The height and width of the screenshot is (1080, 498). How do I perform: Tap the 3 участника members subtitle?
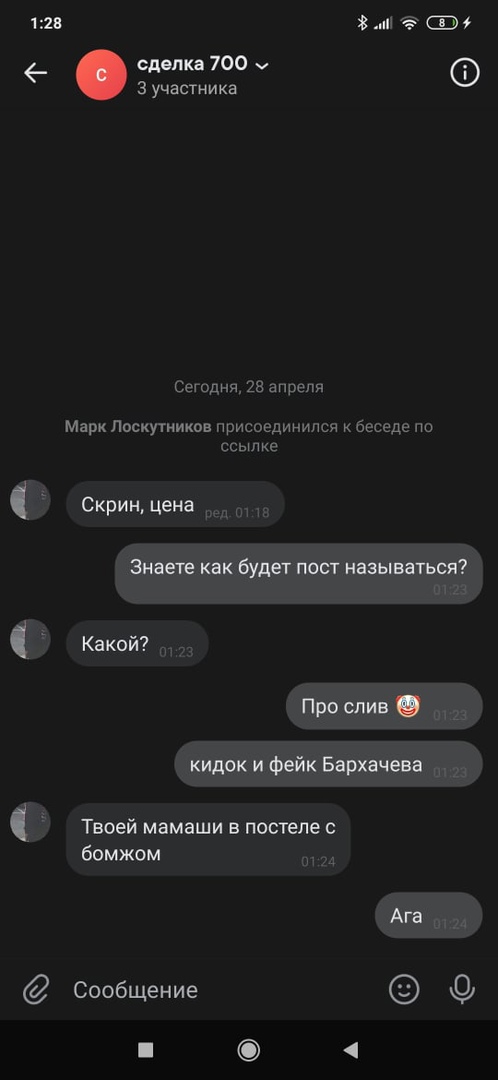click(187, 88)
